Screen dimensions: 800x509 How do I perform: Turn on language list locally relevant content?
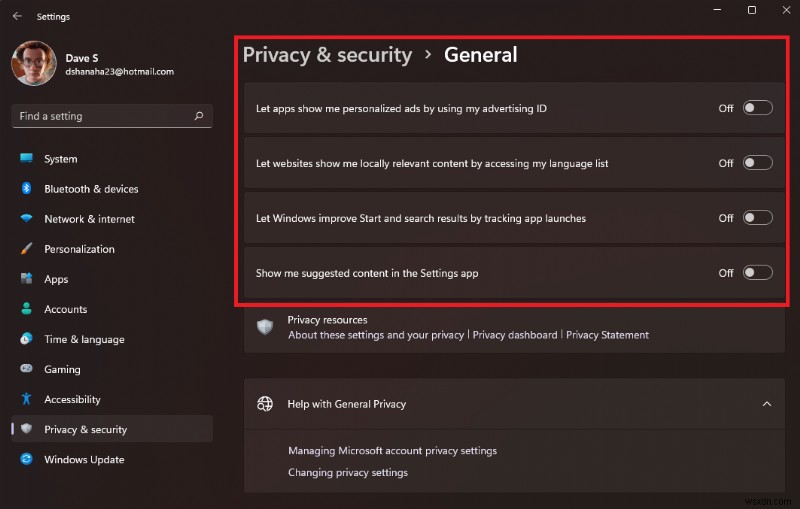coord(758,163)
